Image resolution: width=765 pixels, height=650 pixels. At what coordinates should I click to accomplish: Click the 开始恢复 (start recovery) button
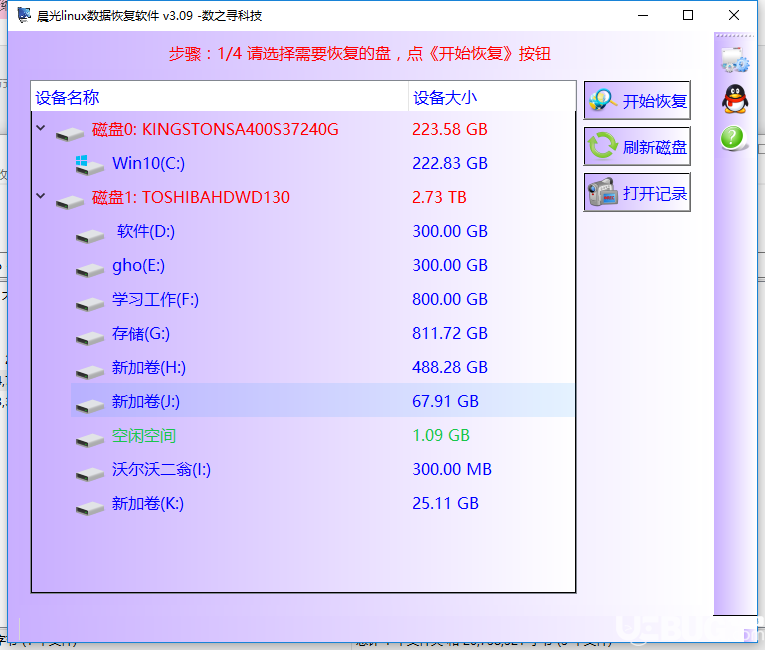coord(637,101)
